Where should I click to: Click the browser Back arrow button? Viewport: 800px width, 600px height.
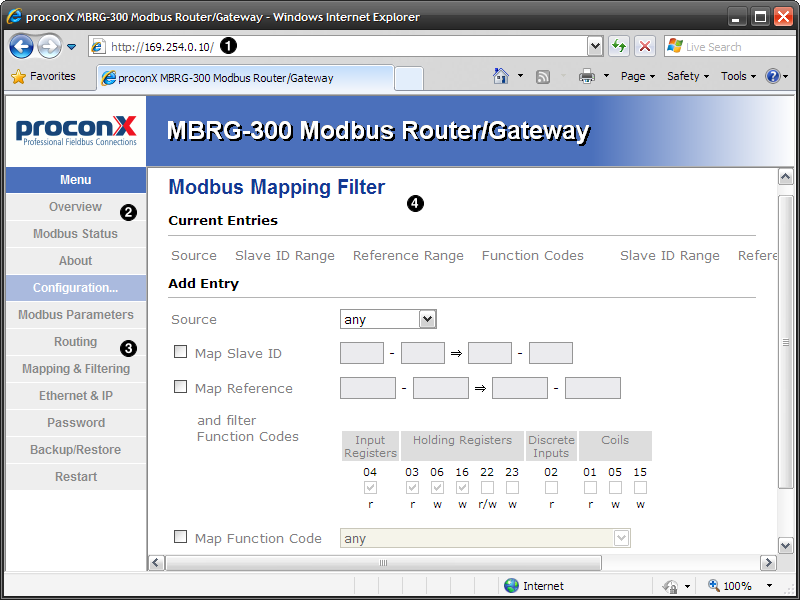pos(21,47)
